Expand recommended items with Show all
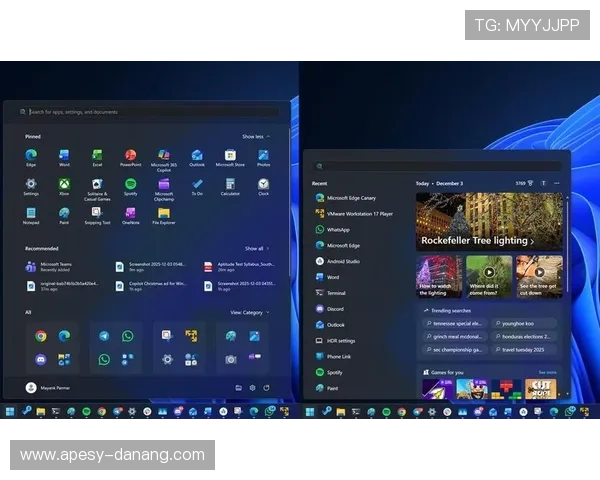Viewport: 600px width, 480px height. click(x=256, y=248)
